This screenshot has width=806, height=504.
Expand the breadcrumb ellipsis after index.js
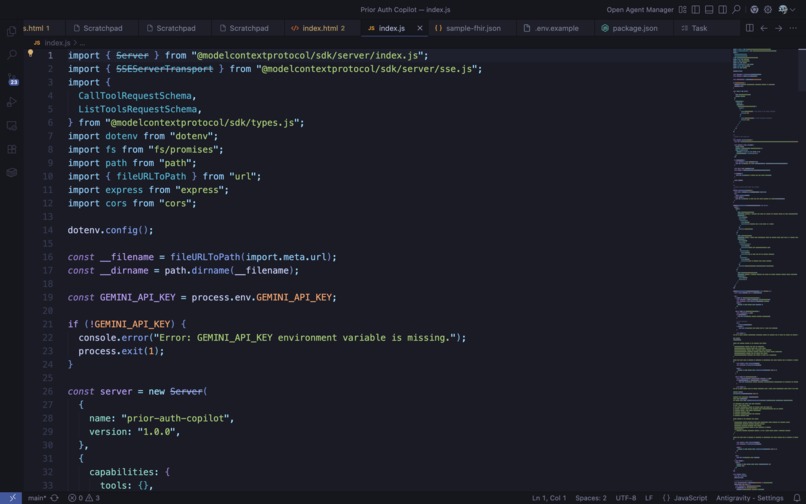point(82,43)
